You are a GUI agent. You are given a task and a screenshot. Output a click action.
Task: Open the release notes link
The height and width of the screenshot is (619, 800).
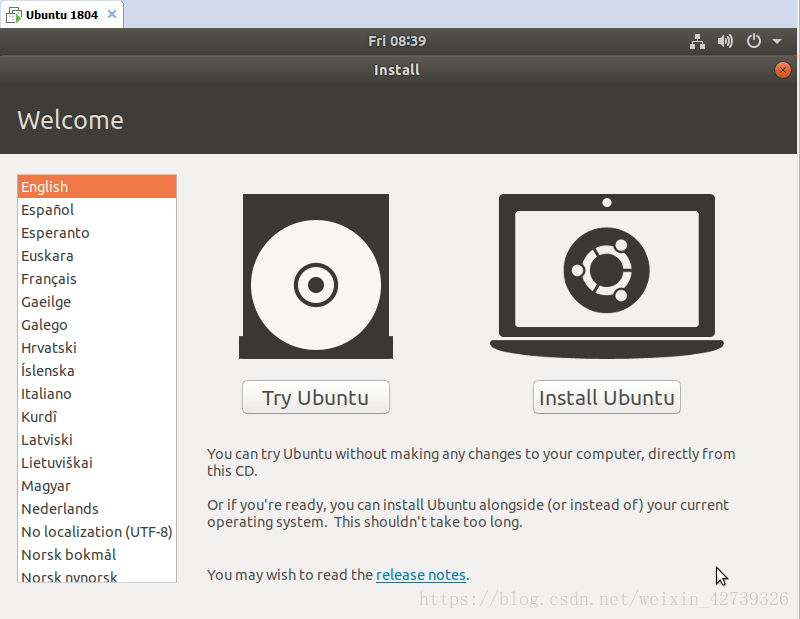[x=421, y=575]
